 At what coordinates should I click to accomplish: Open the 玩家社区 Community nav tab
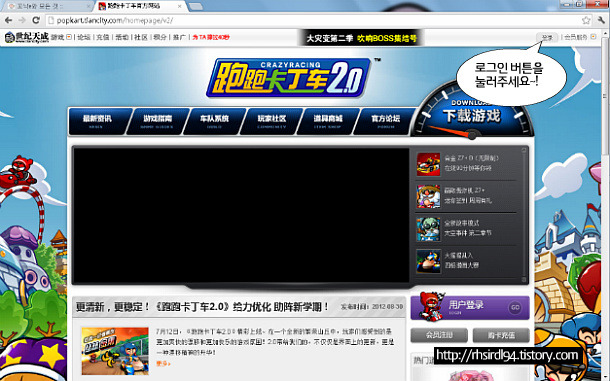272,121
